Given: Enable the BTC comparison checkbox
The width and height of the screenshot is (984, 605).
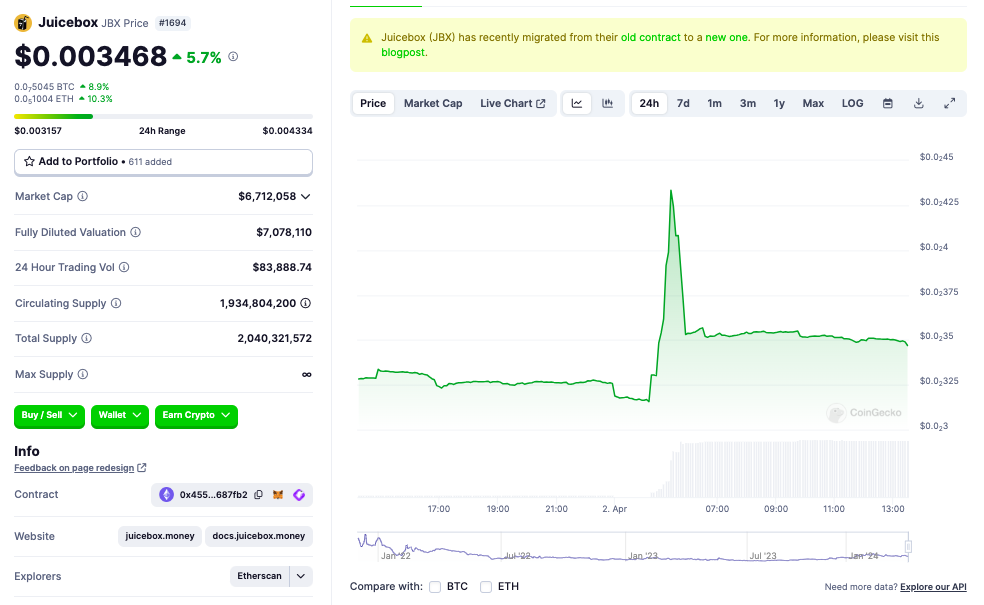Looking at the screenshot, I should pos(435,587).
